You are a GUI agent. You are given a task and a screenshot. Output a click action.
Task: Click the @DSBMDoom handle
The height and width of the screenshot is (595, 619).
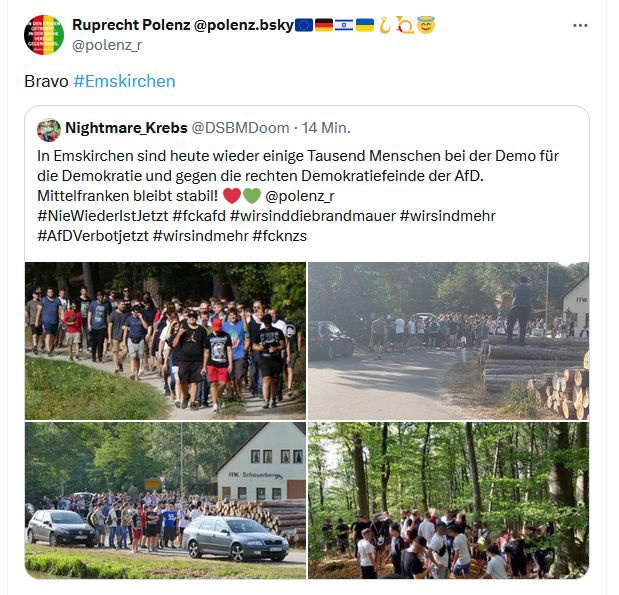(240, 128)
